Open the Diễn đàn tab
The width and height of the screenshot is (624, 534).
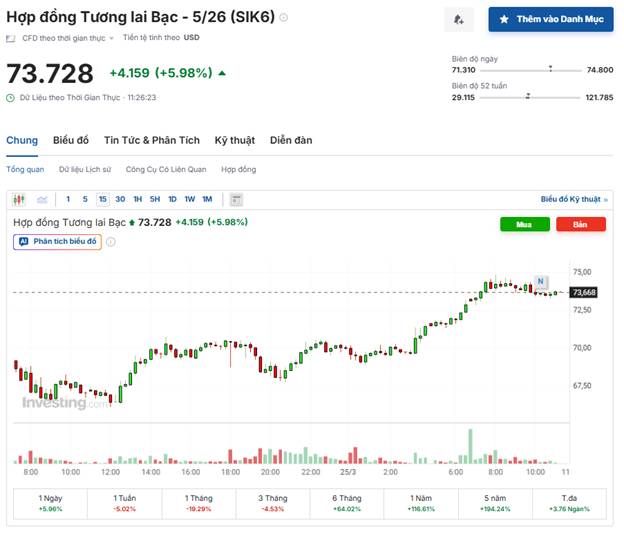[x=291, y=140]
